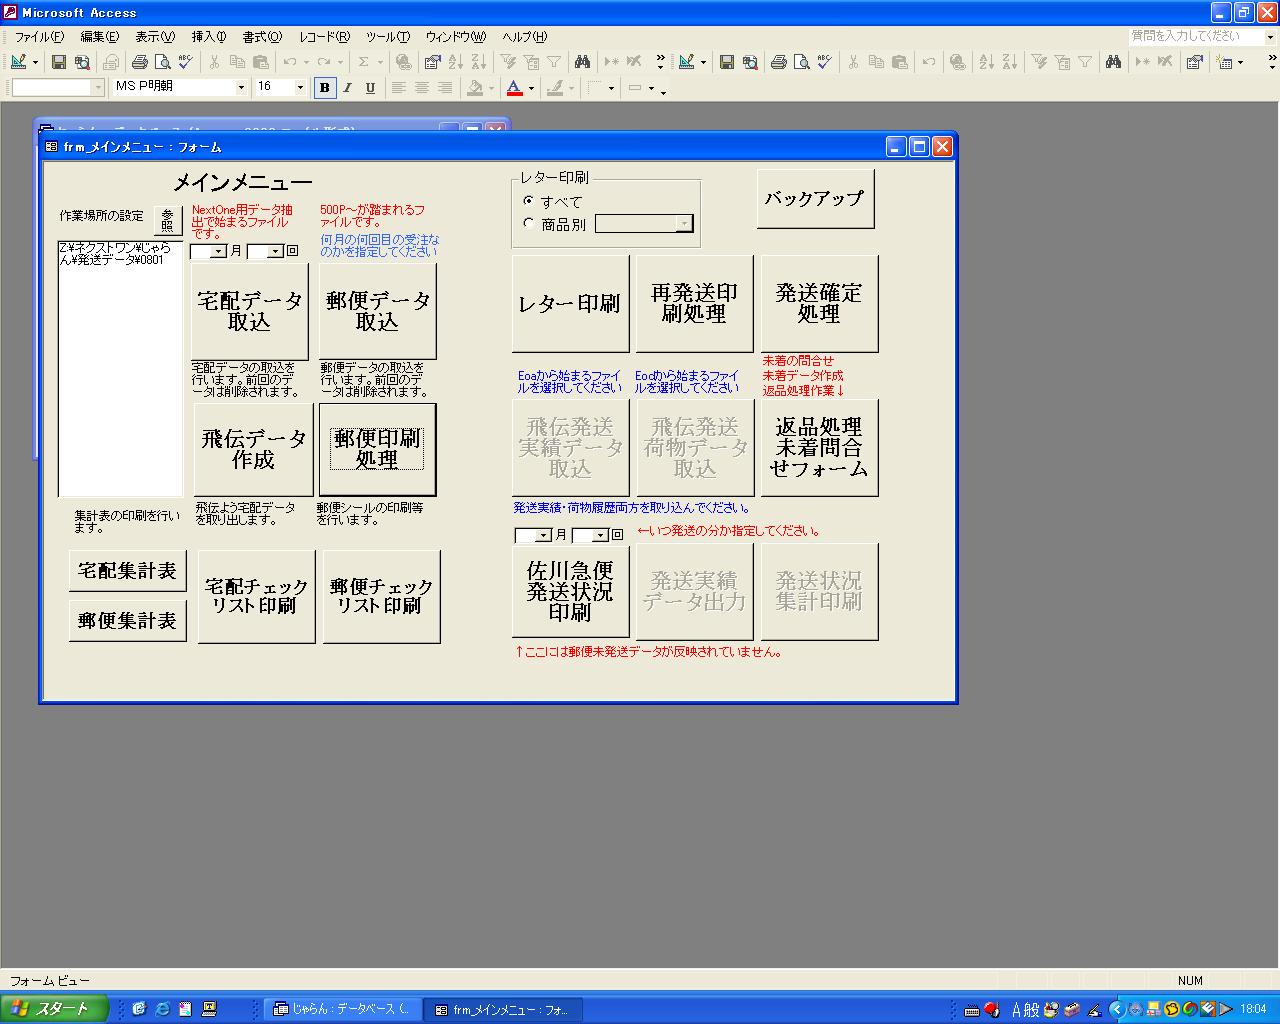The width and height of the screenshot is (1280, 1024).
Task: Click the New Object icon in toolbar
Action: (x=1224, y=62)
